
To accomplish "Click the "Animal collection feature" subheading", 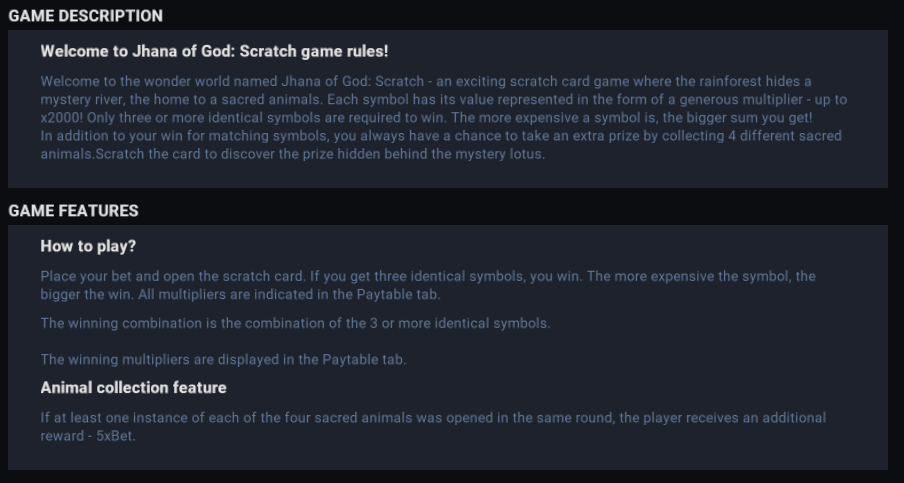I will (x=133, y=387).
